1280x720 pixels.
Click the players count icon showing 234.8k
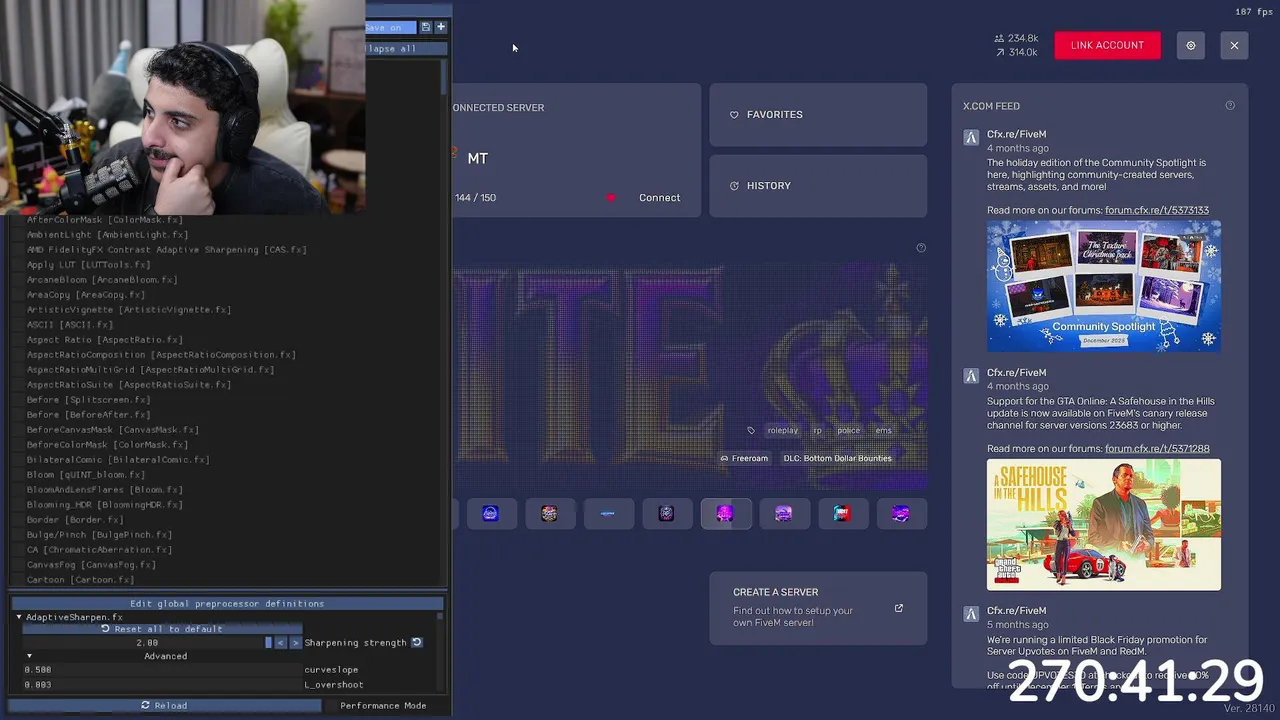pyautogui.click(x=999, y=38)
